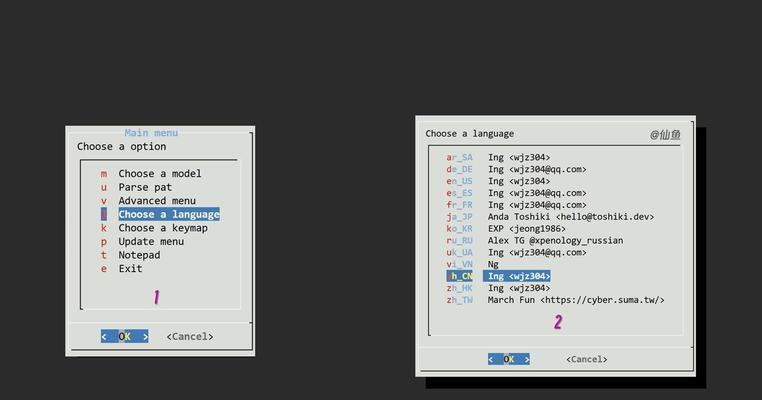Click Cancel in the language dialog

coord(587,359)
